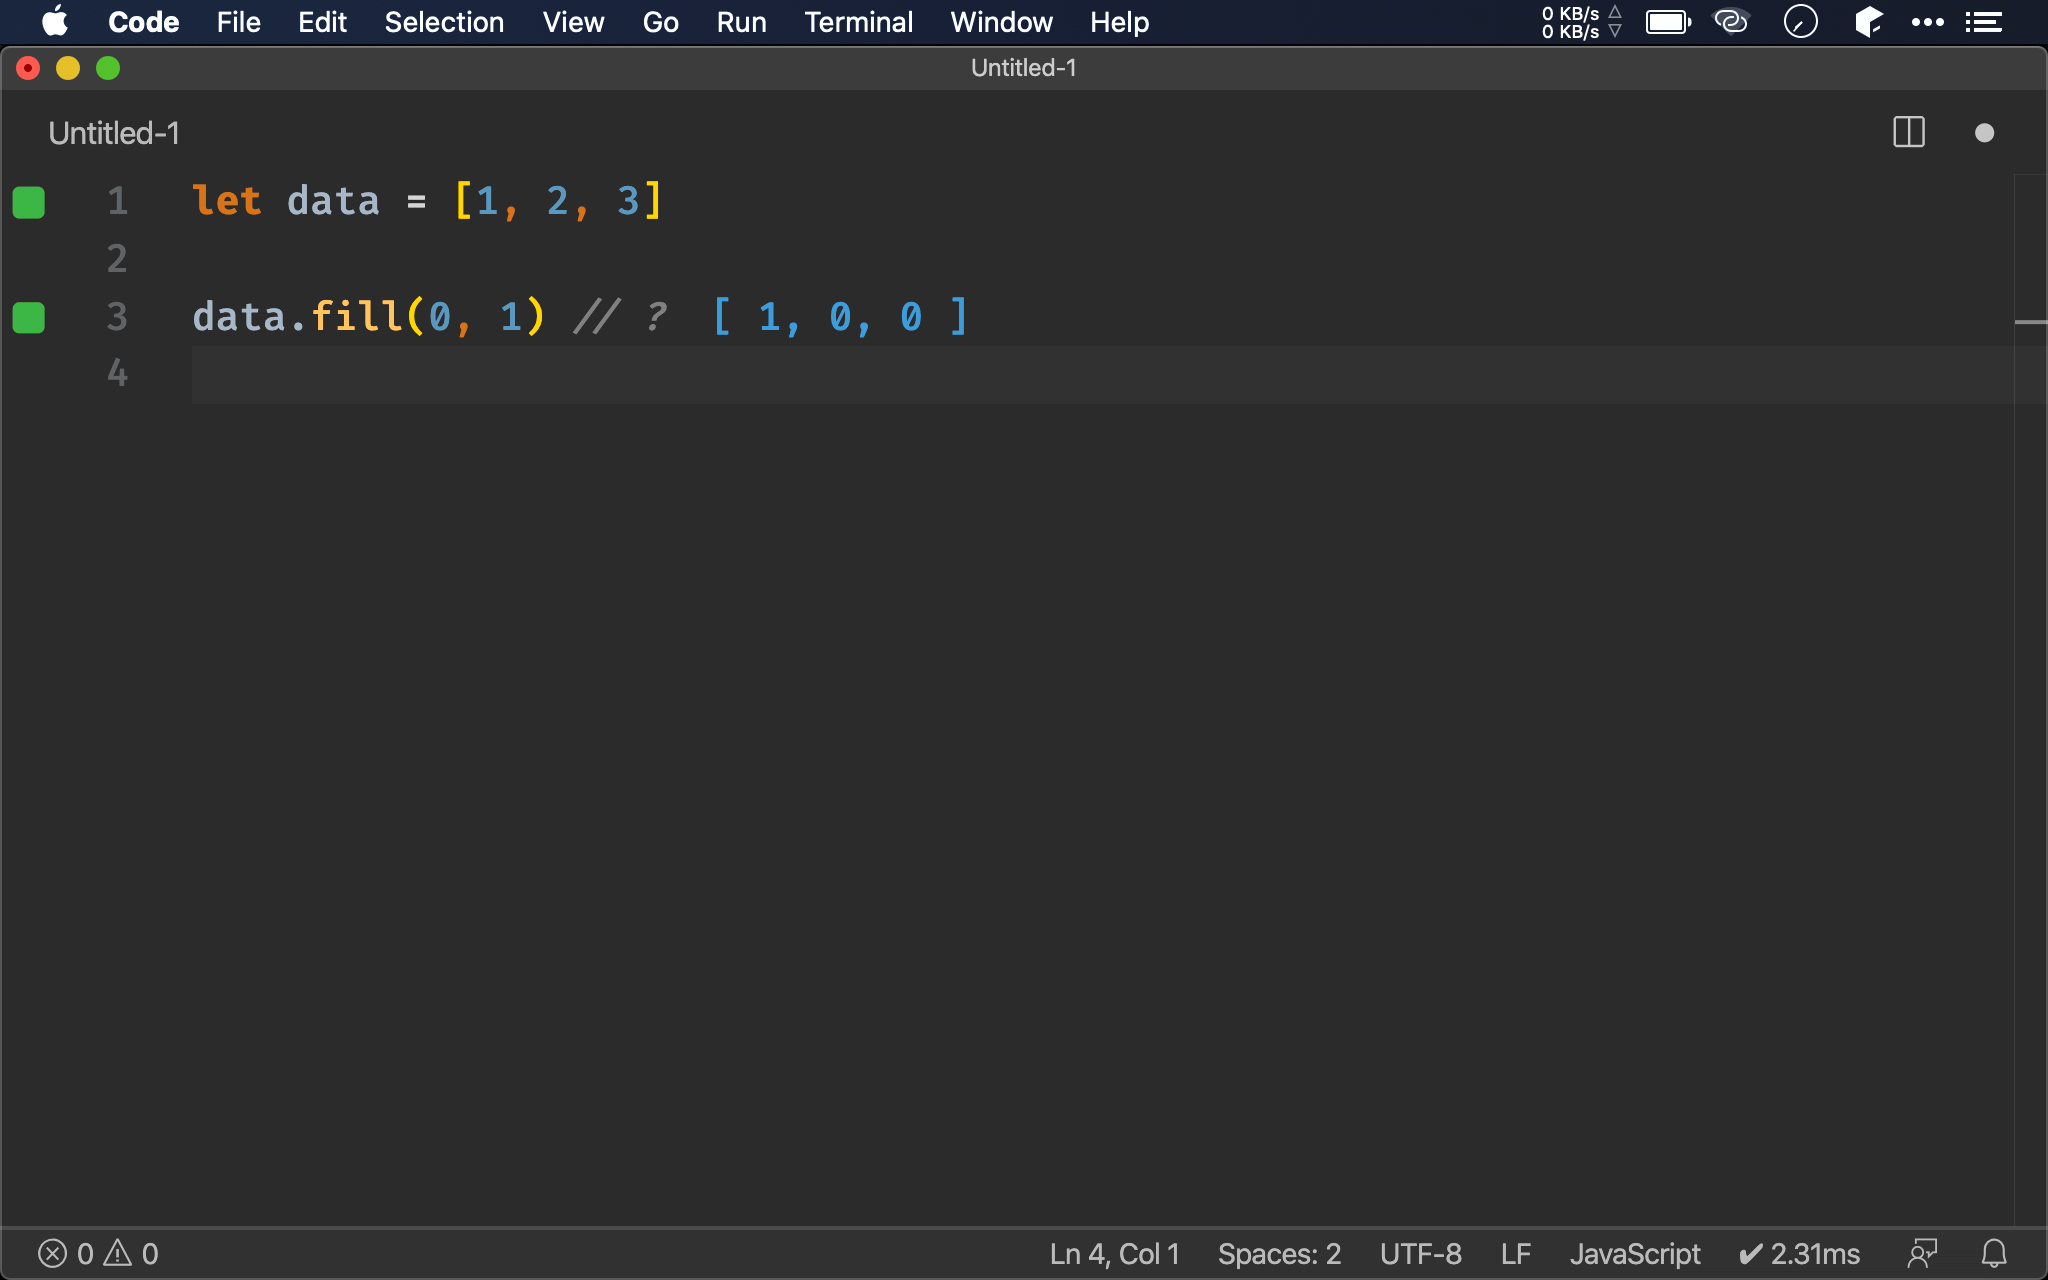Click the round gauge menu bar icon
The height and width of the screenshot is (1280, 2048).
point(1800,21)
